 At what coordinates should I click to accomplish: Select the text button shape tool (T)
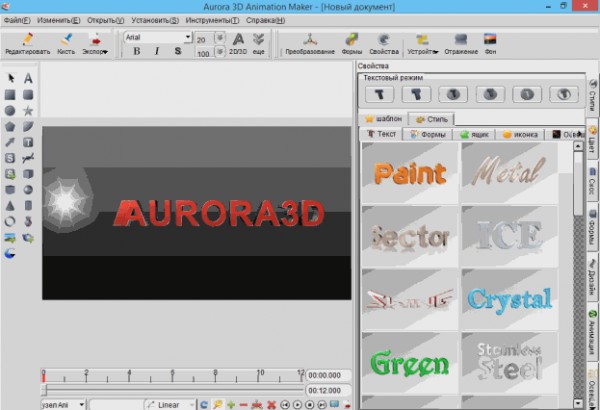28,142
